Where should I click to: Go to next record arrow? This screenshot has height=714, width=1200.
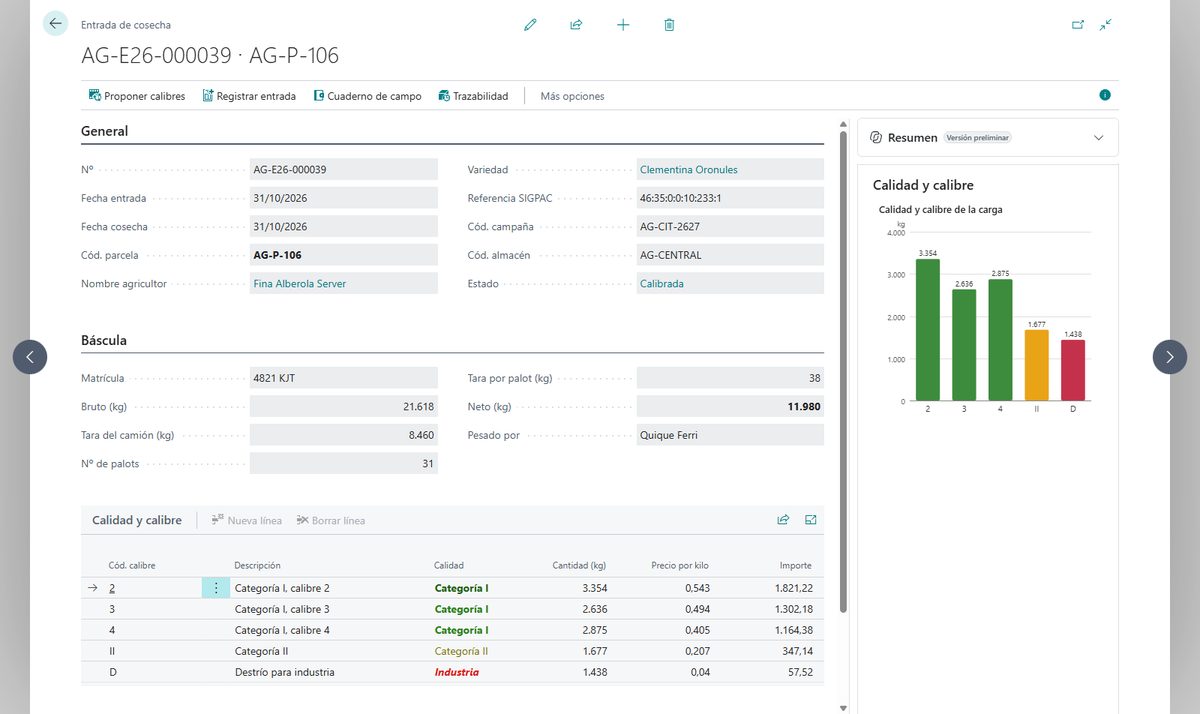pos(1170,357)
